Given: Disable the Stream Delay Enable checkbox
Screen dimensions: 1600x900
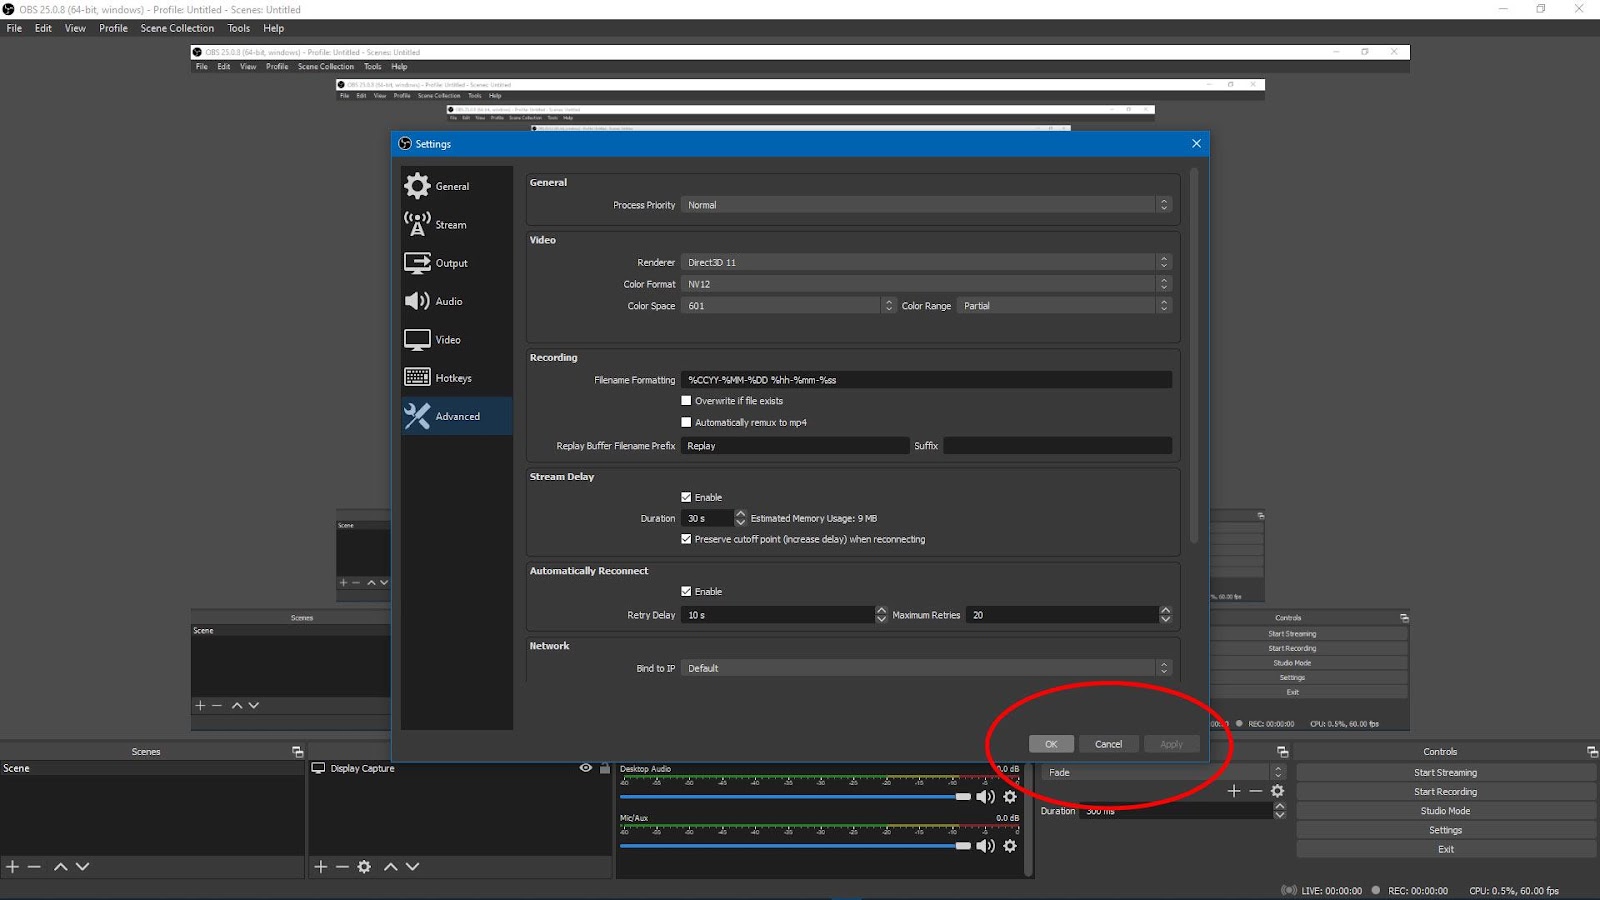Looking at the screenshot, I should tap(686, 497).
